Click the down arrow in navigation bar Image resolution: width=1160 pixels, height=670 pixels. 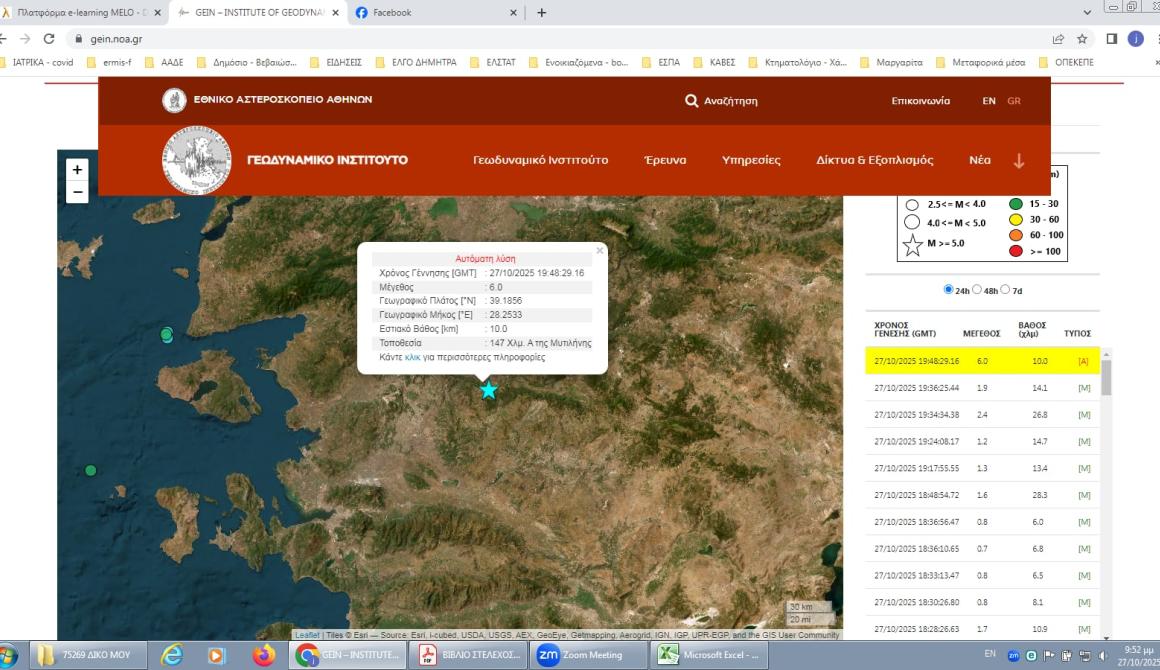(1019, 160)
